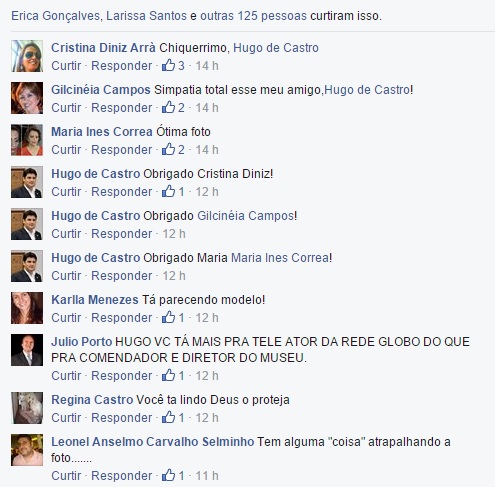Open 'outras 125 pessoas' likes list
The image size is (497, 488).
pyautogui.click(x=253, y=16)
